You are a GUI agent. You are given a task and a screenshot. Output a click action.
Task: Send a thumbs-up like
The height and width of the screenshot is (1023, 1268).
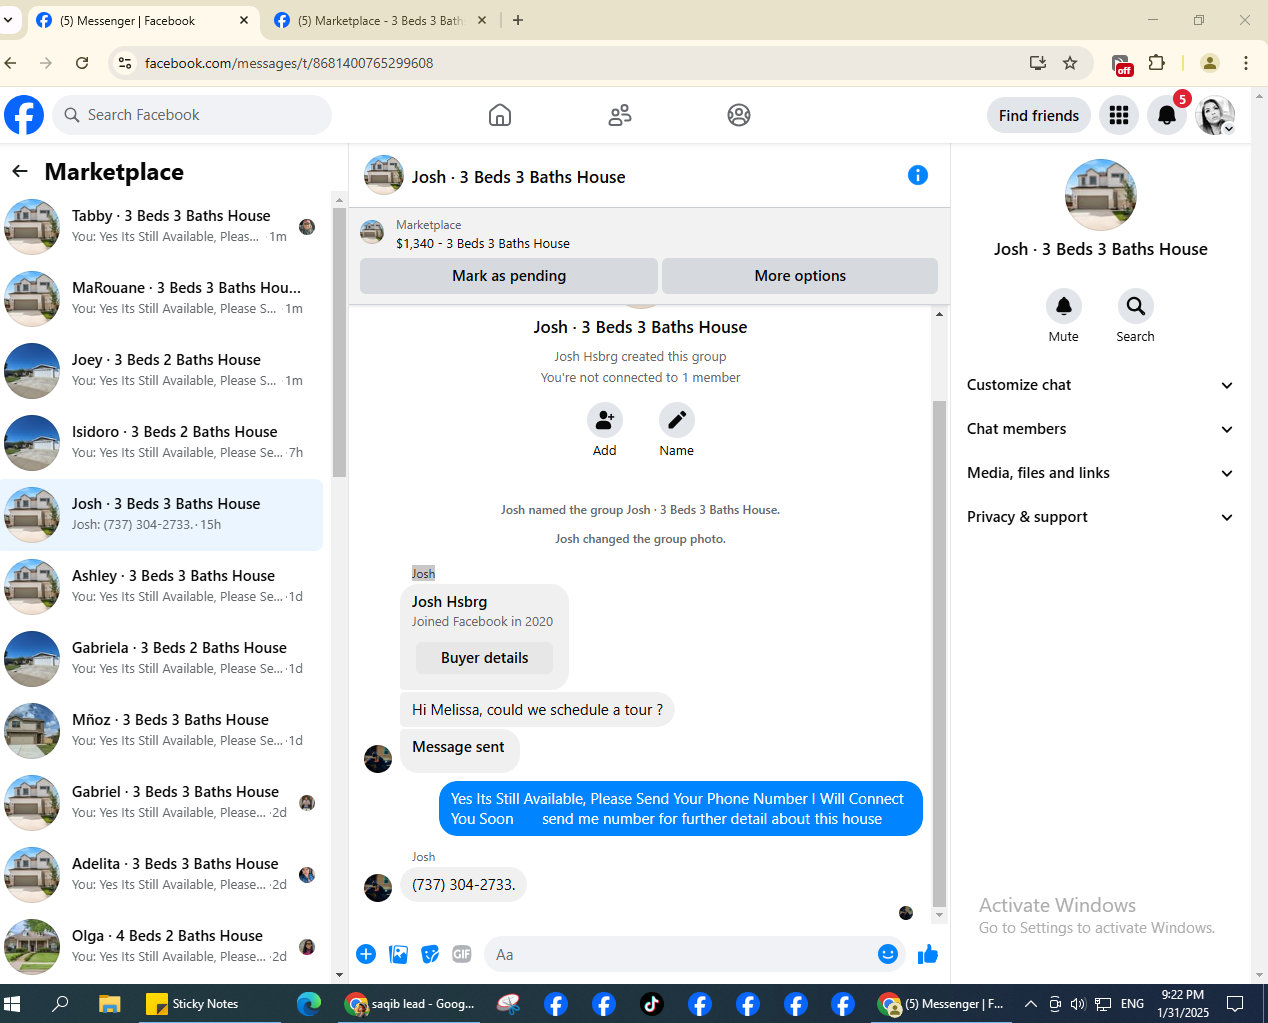(x=928, y=954)
